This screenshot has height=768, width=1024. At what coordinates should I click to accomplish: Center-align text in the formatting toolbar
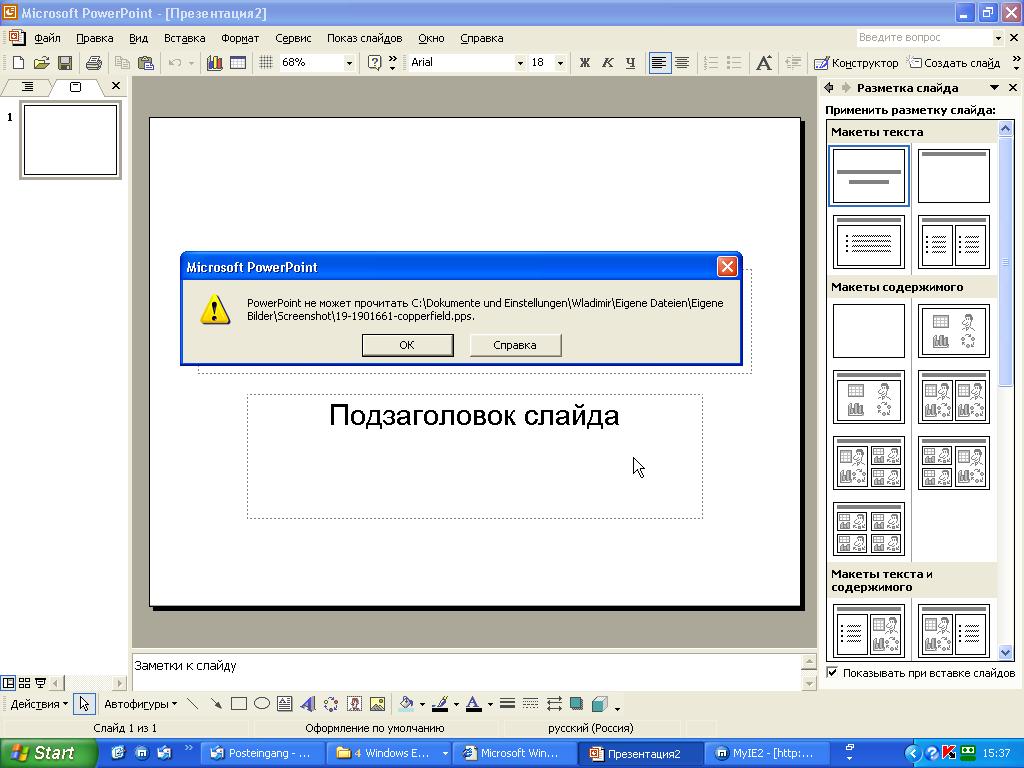[x=682, y=63]
